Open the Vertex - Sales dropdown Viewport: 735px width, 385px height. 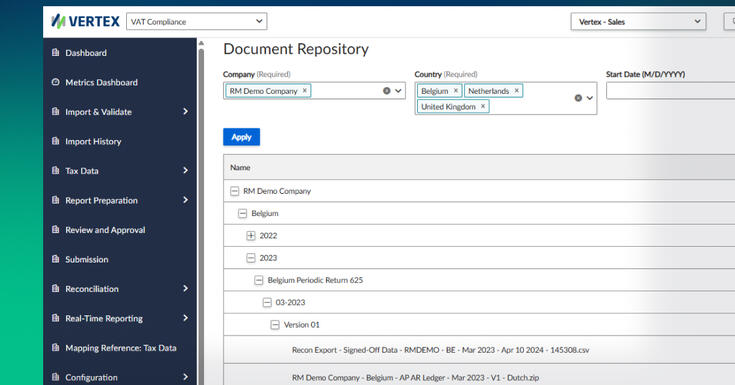coord(638,22)
